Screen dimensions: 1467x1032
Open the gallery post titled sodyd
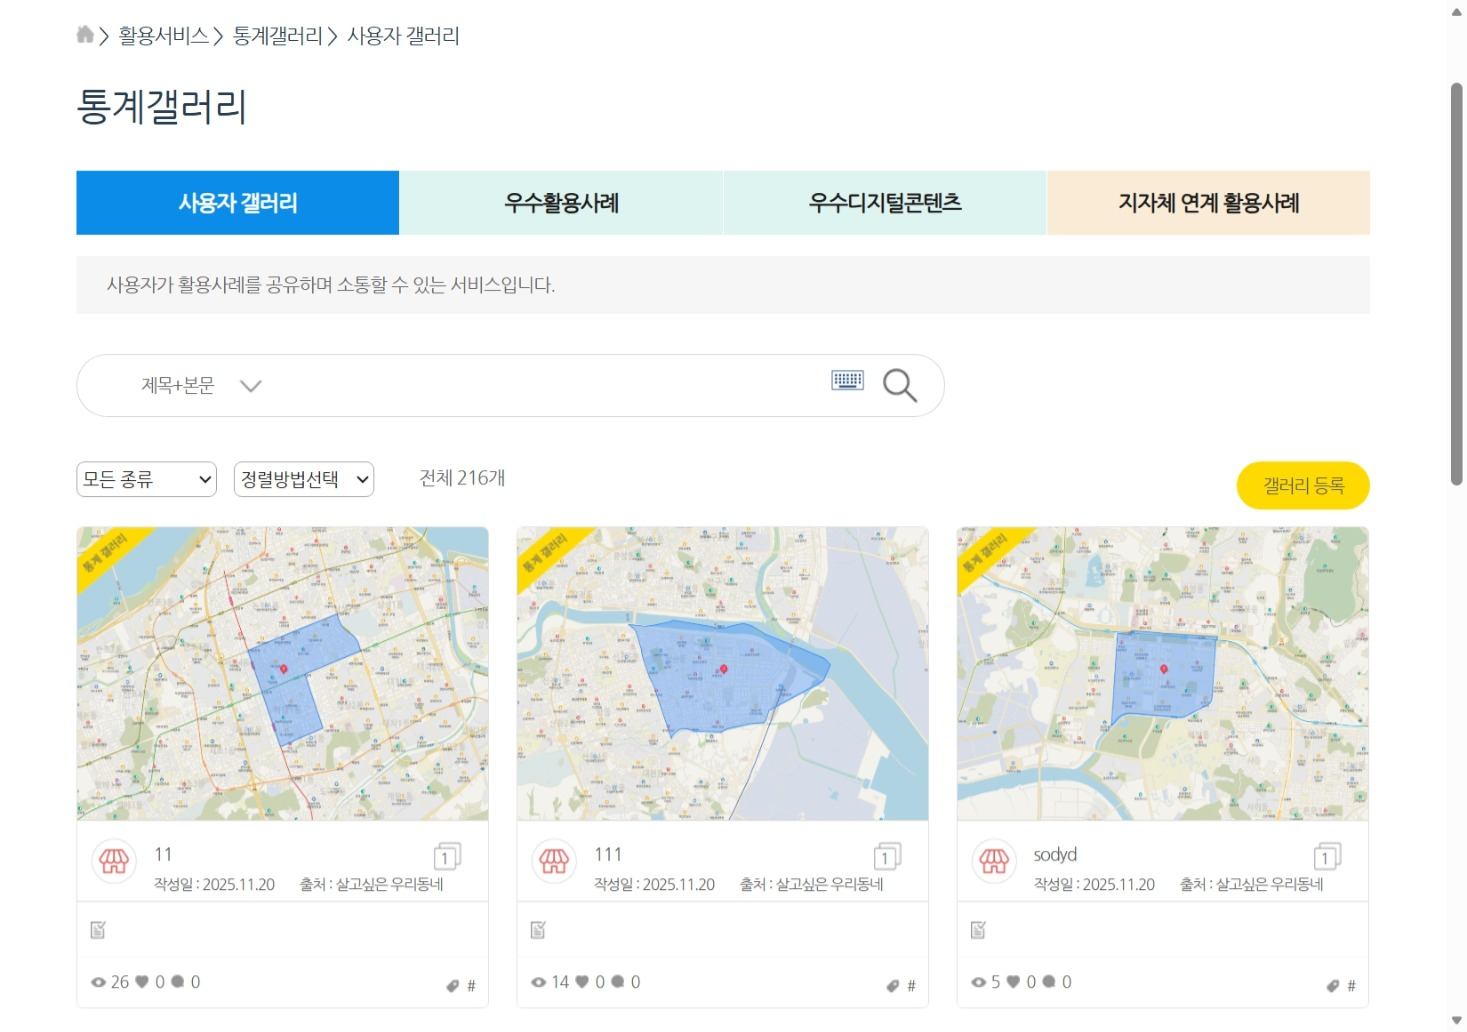click(x=1055, y=854)
